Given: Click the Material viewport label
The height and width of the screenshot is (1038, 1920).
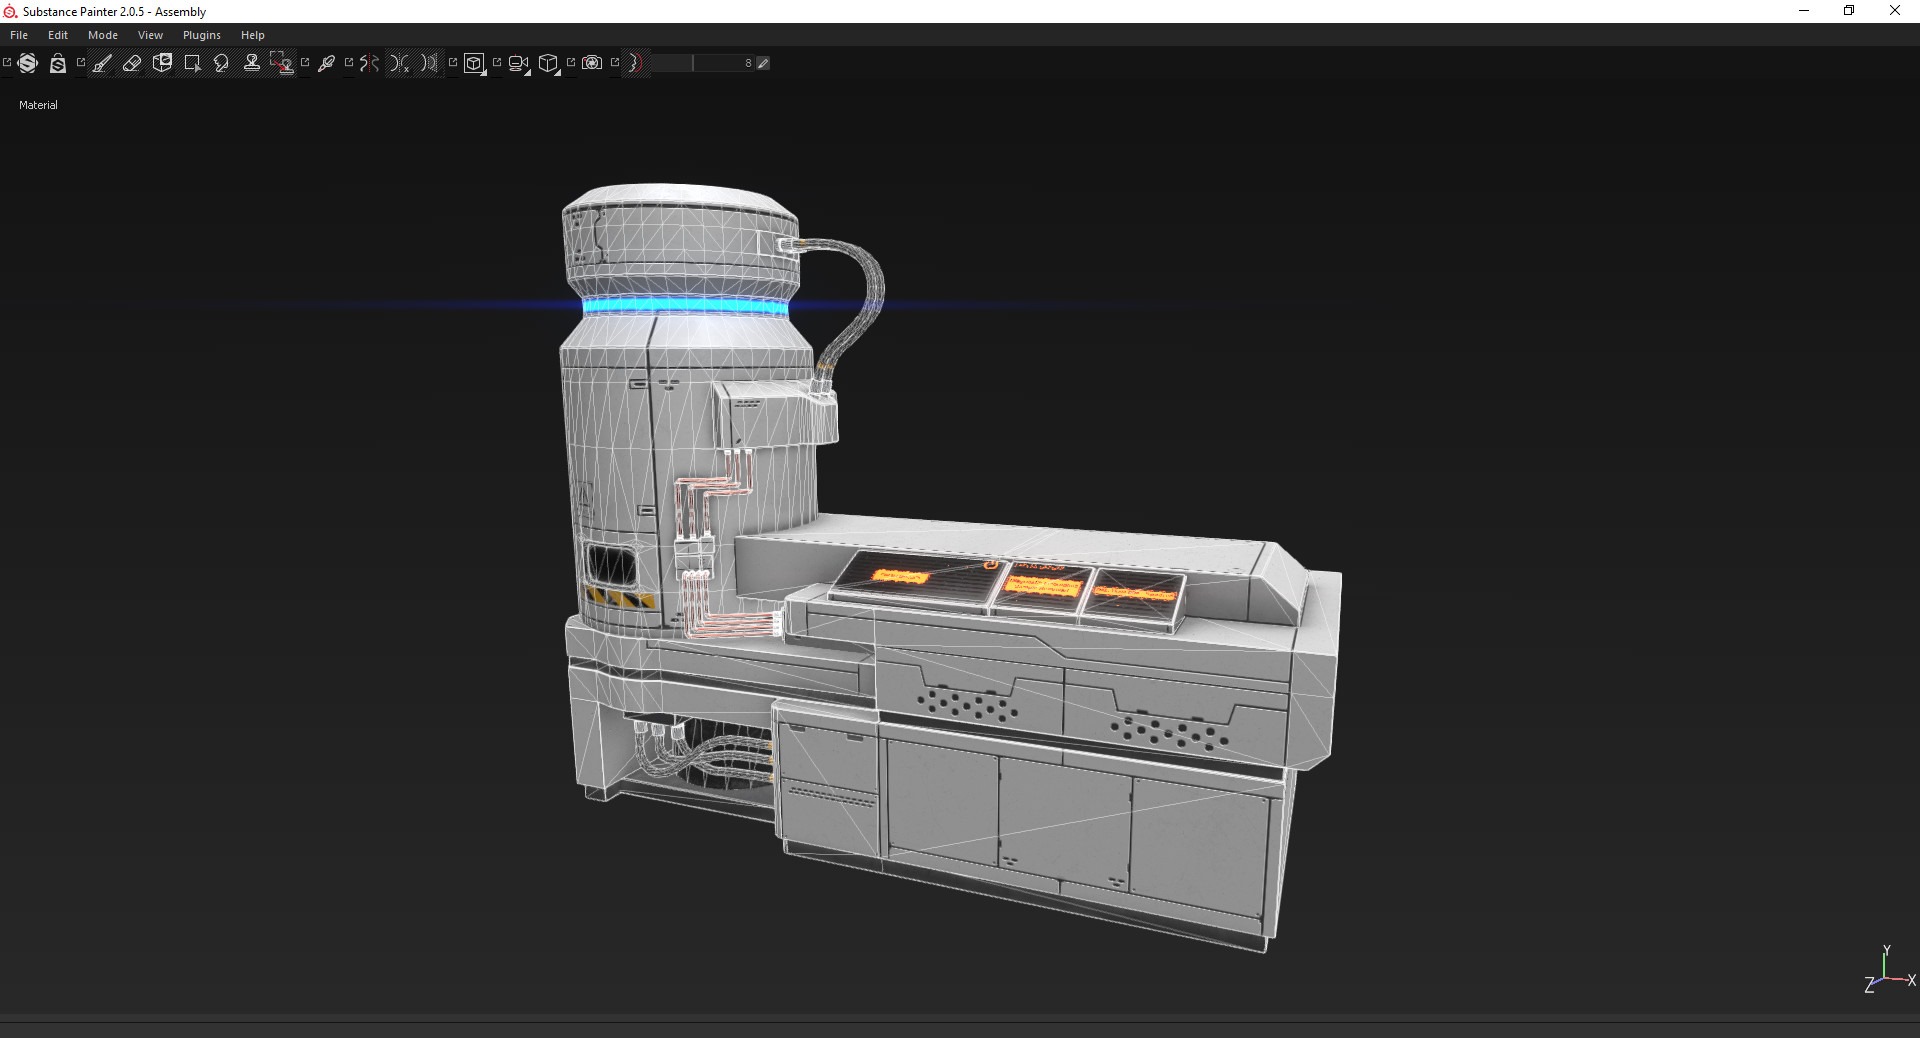Looking at the screenshot, I should 38,105.
